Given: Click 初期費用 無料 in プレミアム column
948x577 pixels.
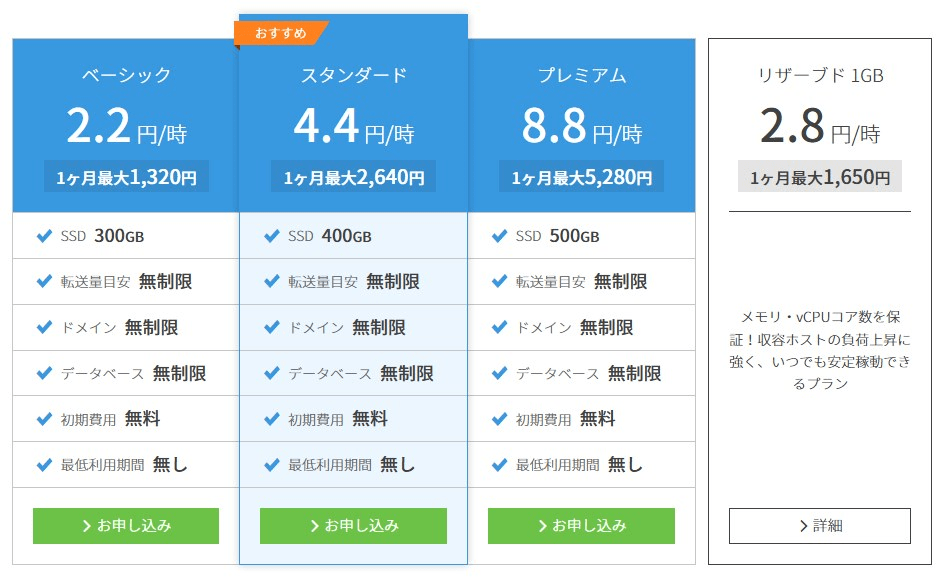Looking at the screenshot, I should [565, 419].
